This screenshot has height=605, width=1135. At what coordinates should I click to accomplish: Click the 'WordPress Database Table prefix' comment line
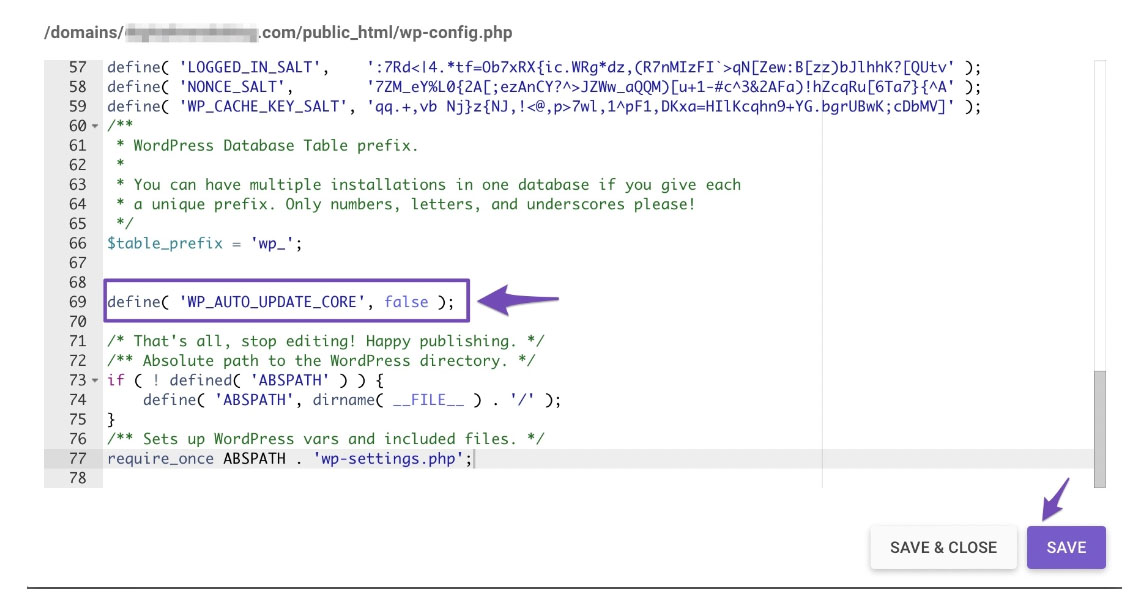click(275, 146)
